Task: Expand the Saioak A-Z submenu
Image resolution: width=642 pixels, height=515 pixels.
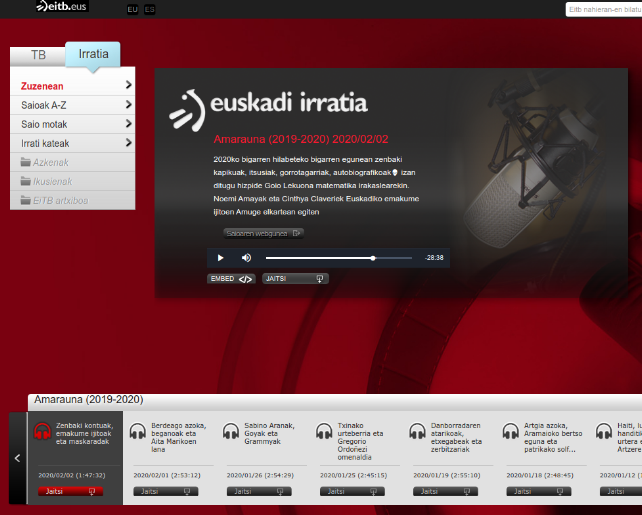Action: tap(76, 105)
